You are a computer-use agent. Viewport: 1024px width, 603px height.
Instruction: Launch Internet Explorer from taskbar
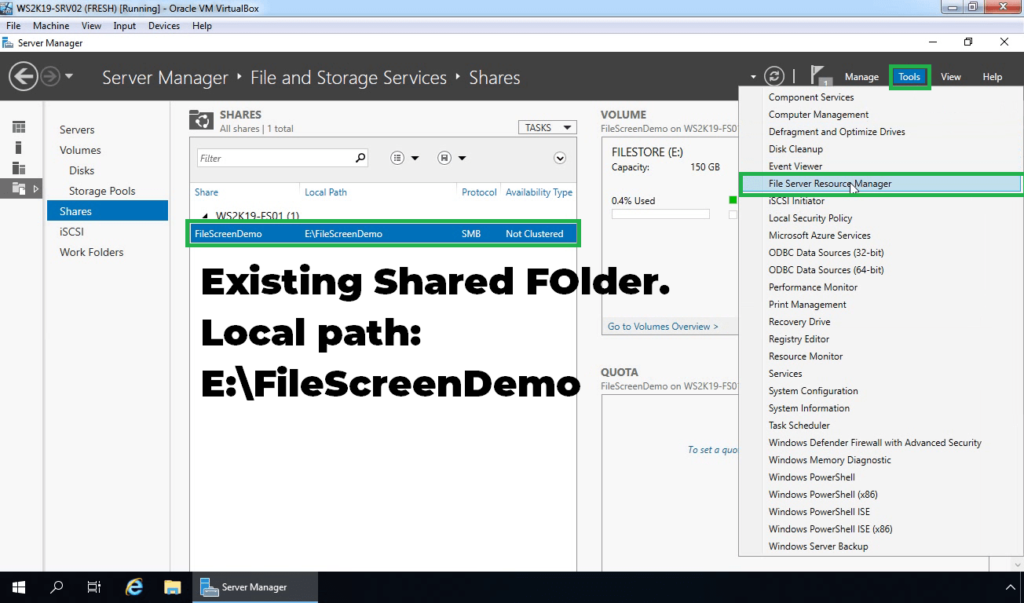click(134, 587)
